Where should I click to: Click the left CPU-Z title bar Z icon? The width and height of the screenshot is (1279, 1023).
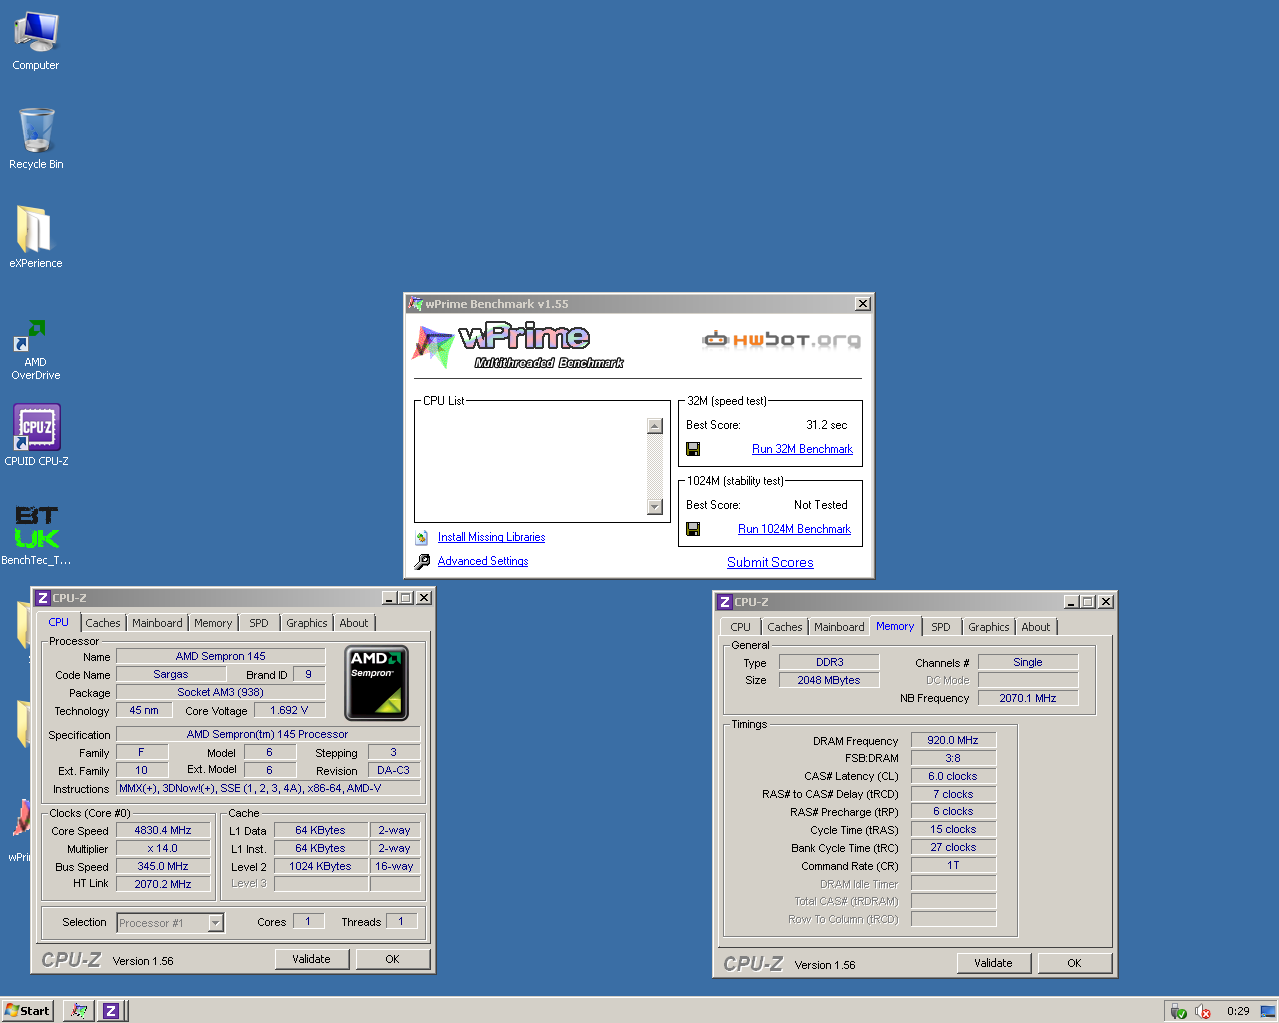coord(43,598)
